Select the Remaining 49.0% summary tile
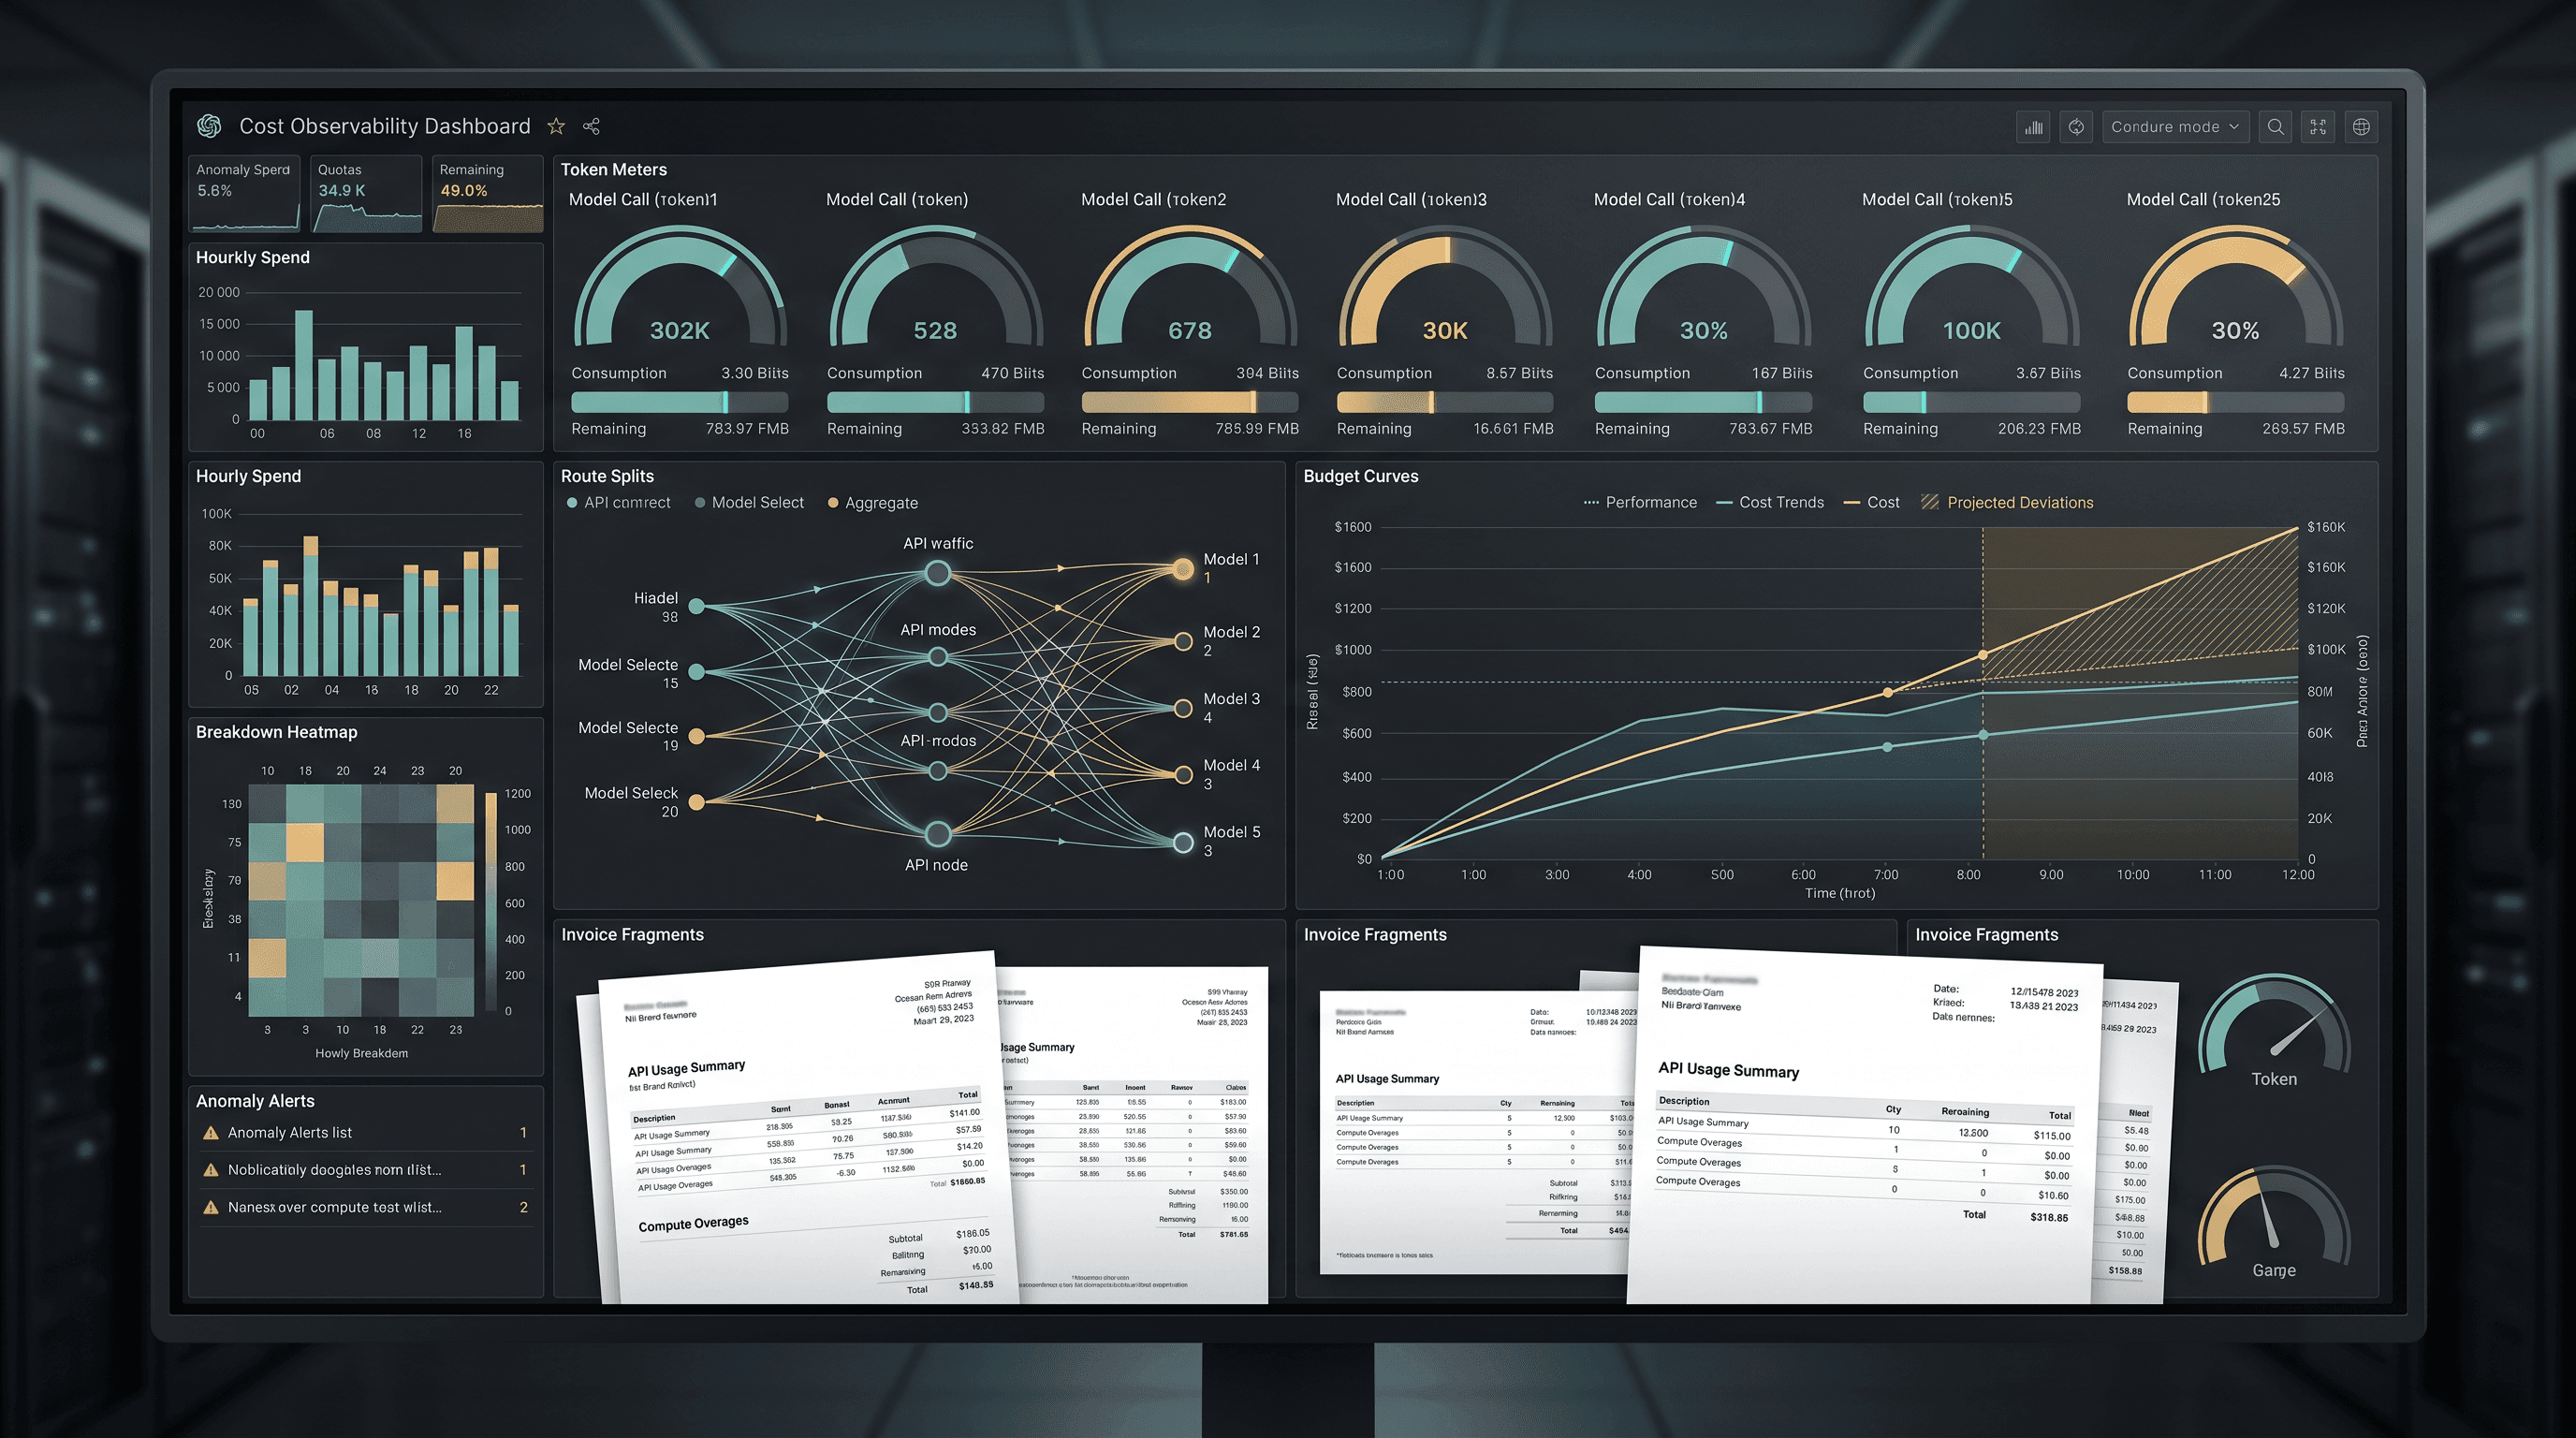This screenshot has width=2576, height=1438. click(x=488, y=194)
